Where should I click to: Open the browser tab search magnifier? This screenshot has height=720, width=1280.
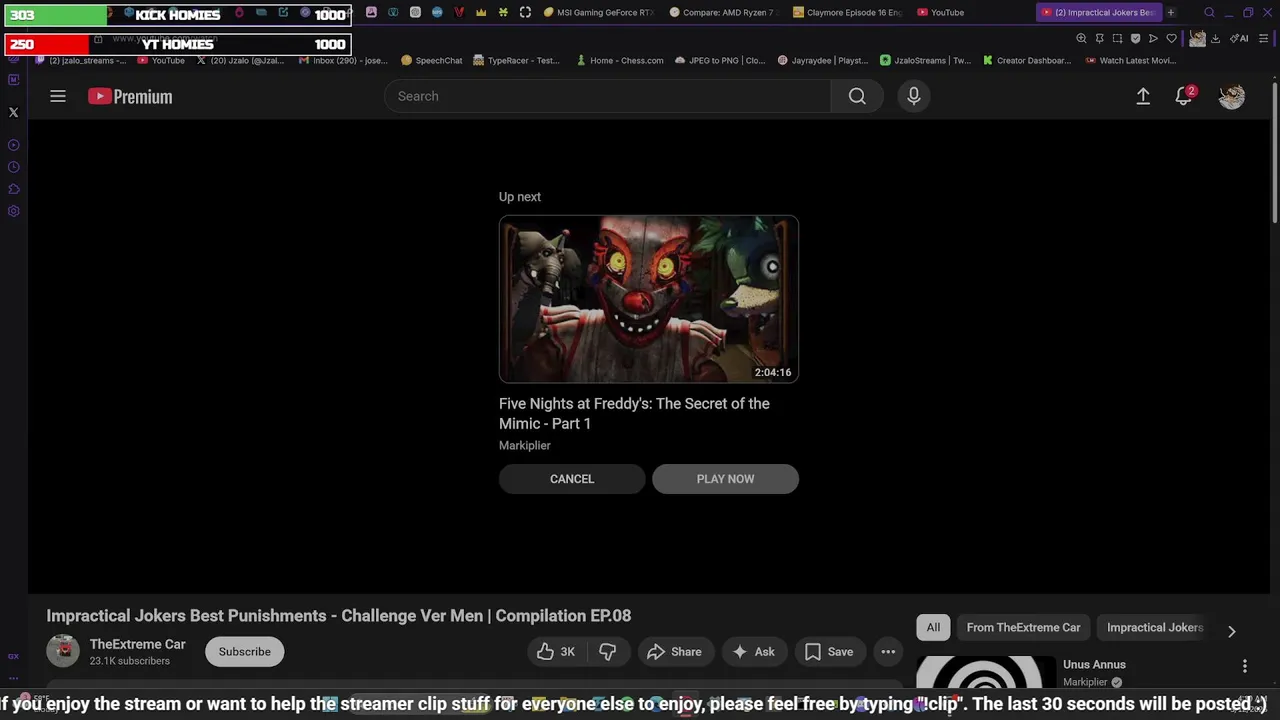(x=1209, y=12)
